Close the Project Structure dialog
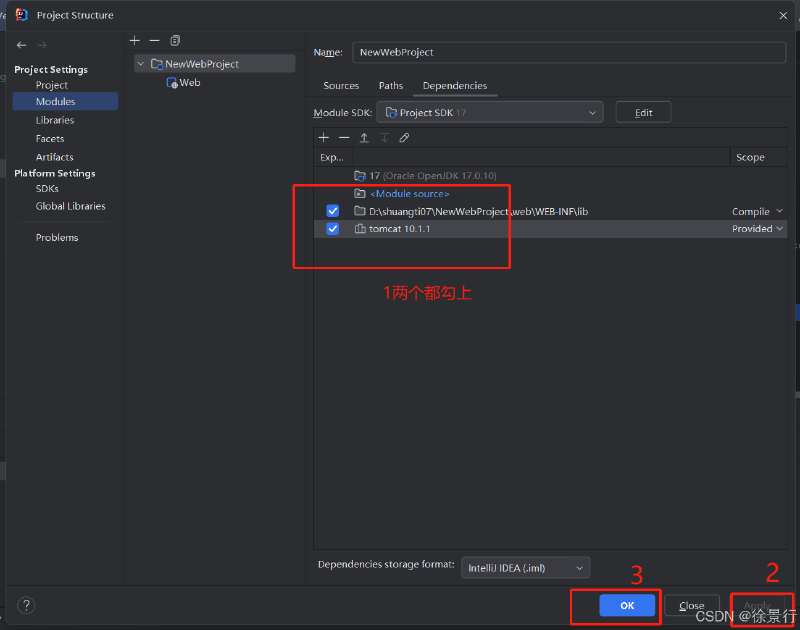 [x=783, y=15]
